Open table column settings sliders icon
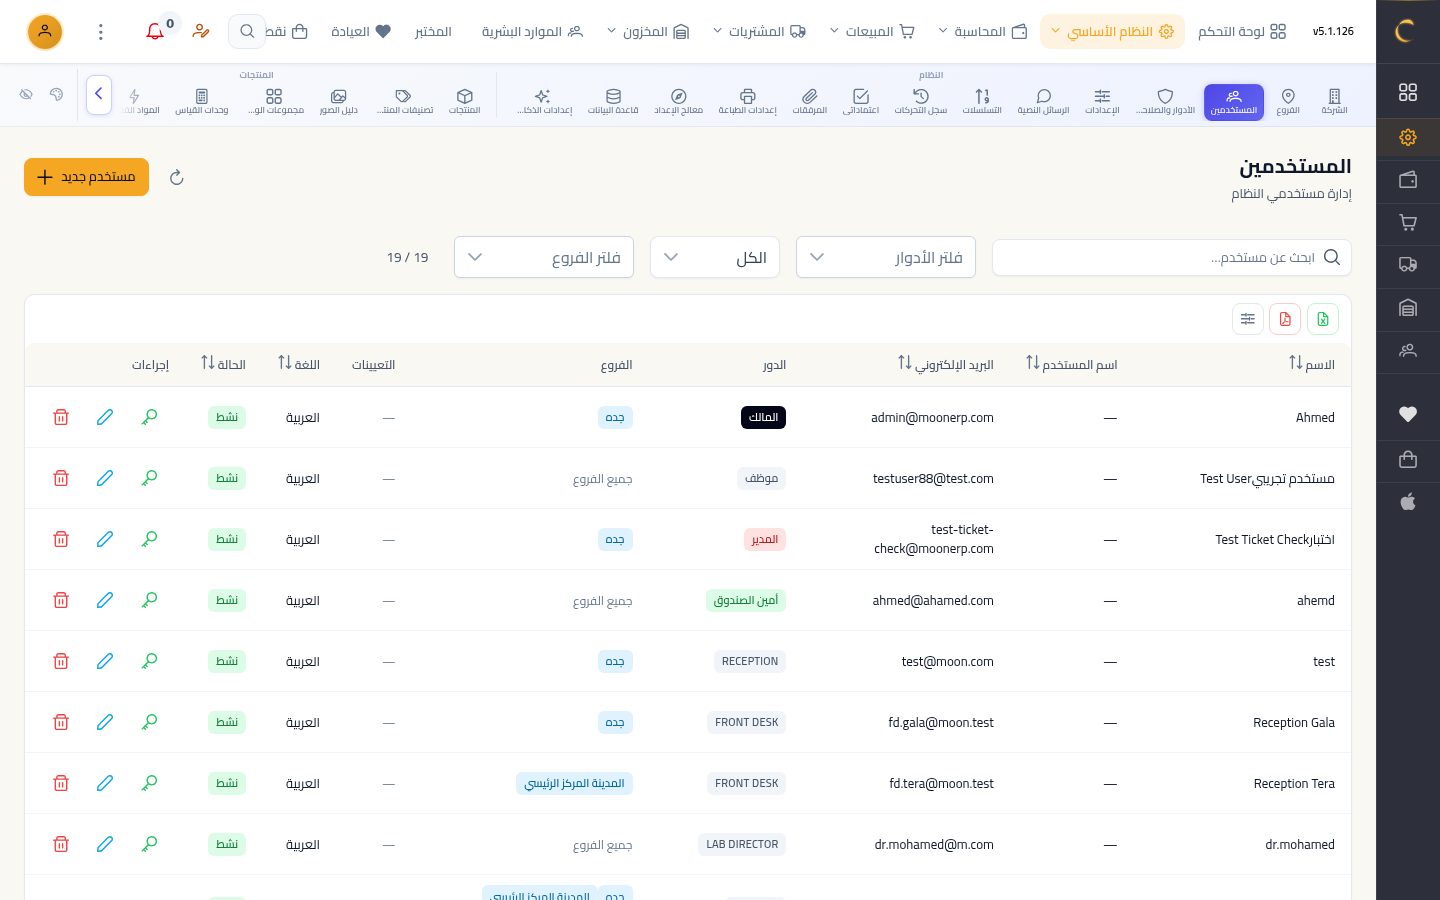 (x=1248, y=319)
